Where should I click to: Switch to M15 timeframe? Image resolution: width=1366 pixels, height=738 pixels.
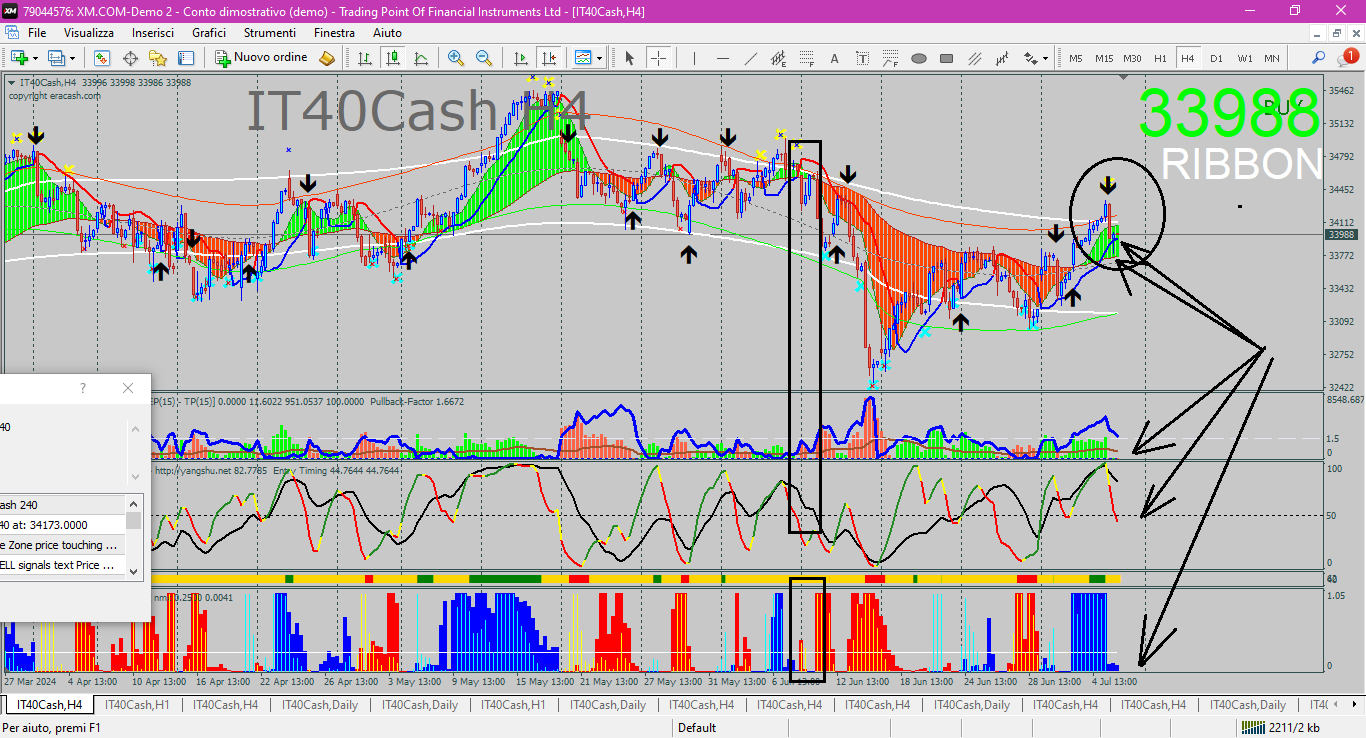pos(1104,58)
